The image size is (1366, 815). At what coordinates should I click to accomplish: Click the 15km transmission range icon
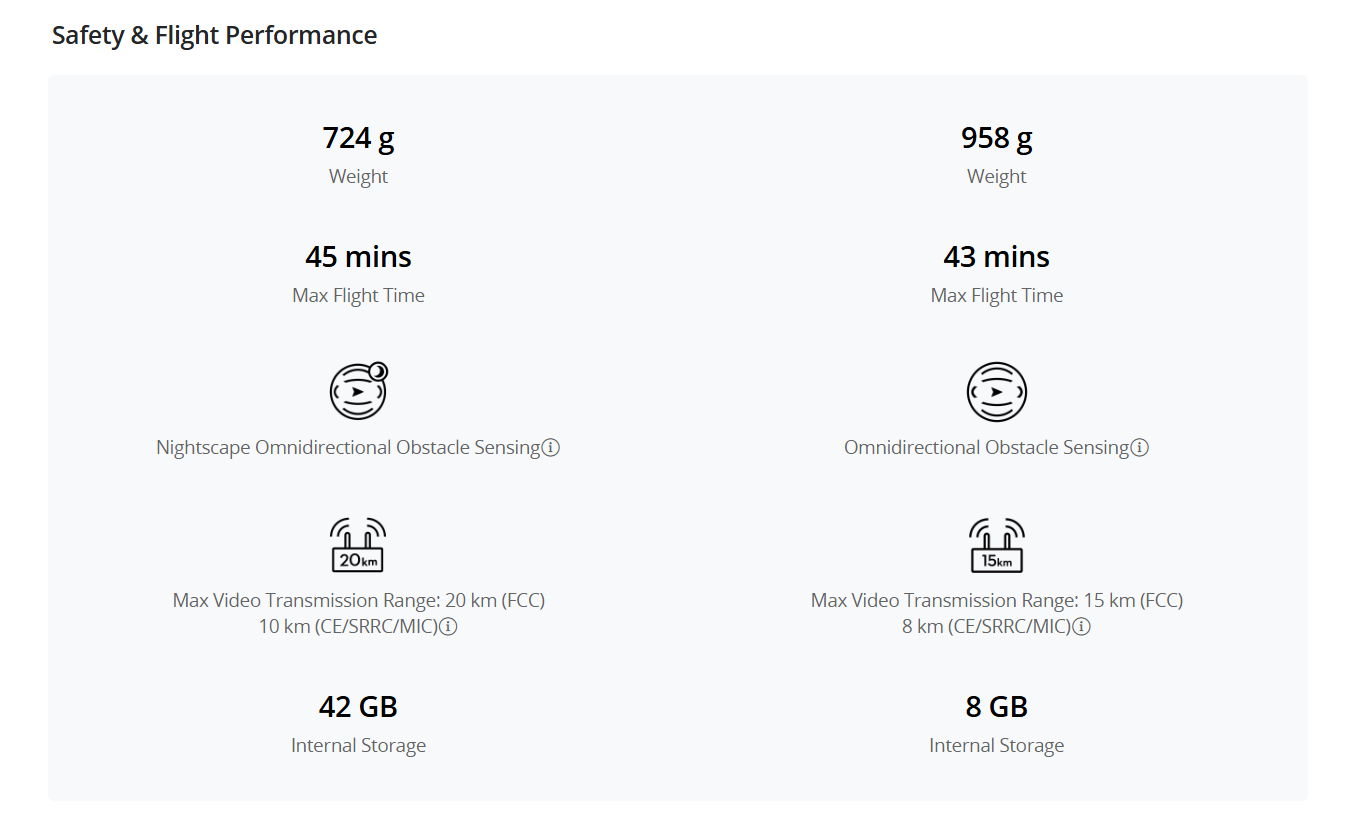pyautogui.click(x=997, y=545)
